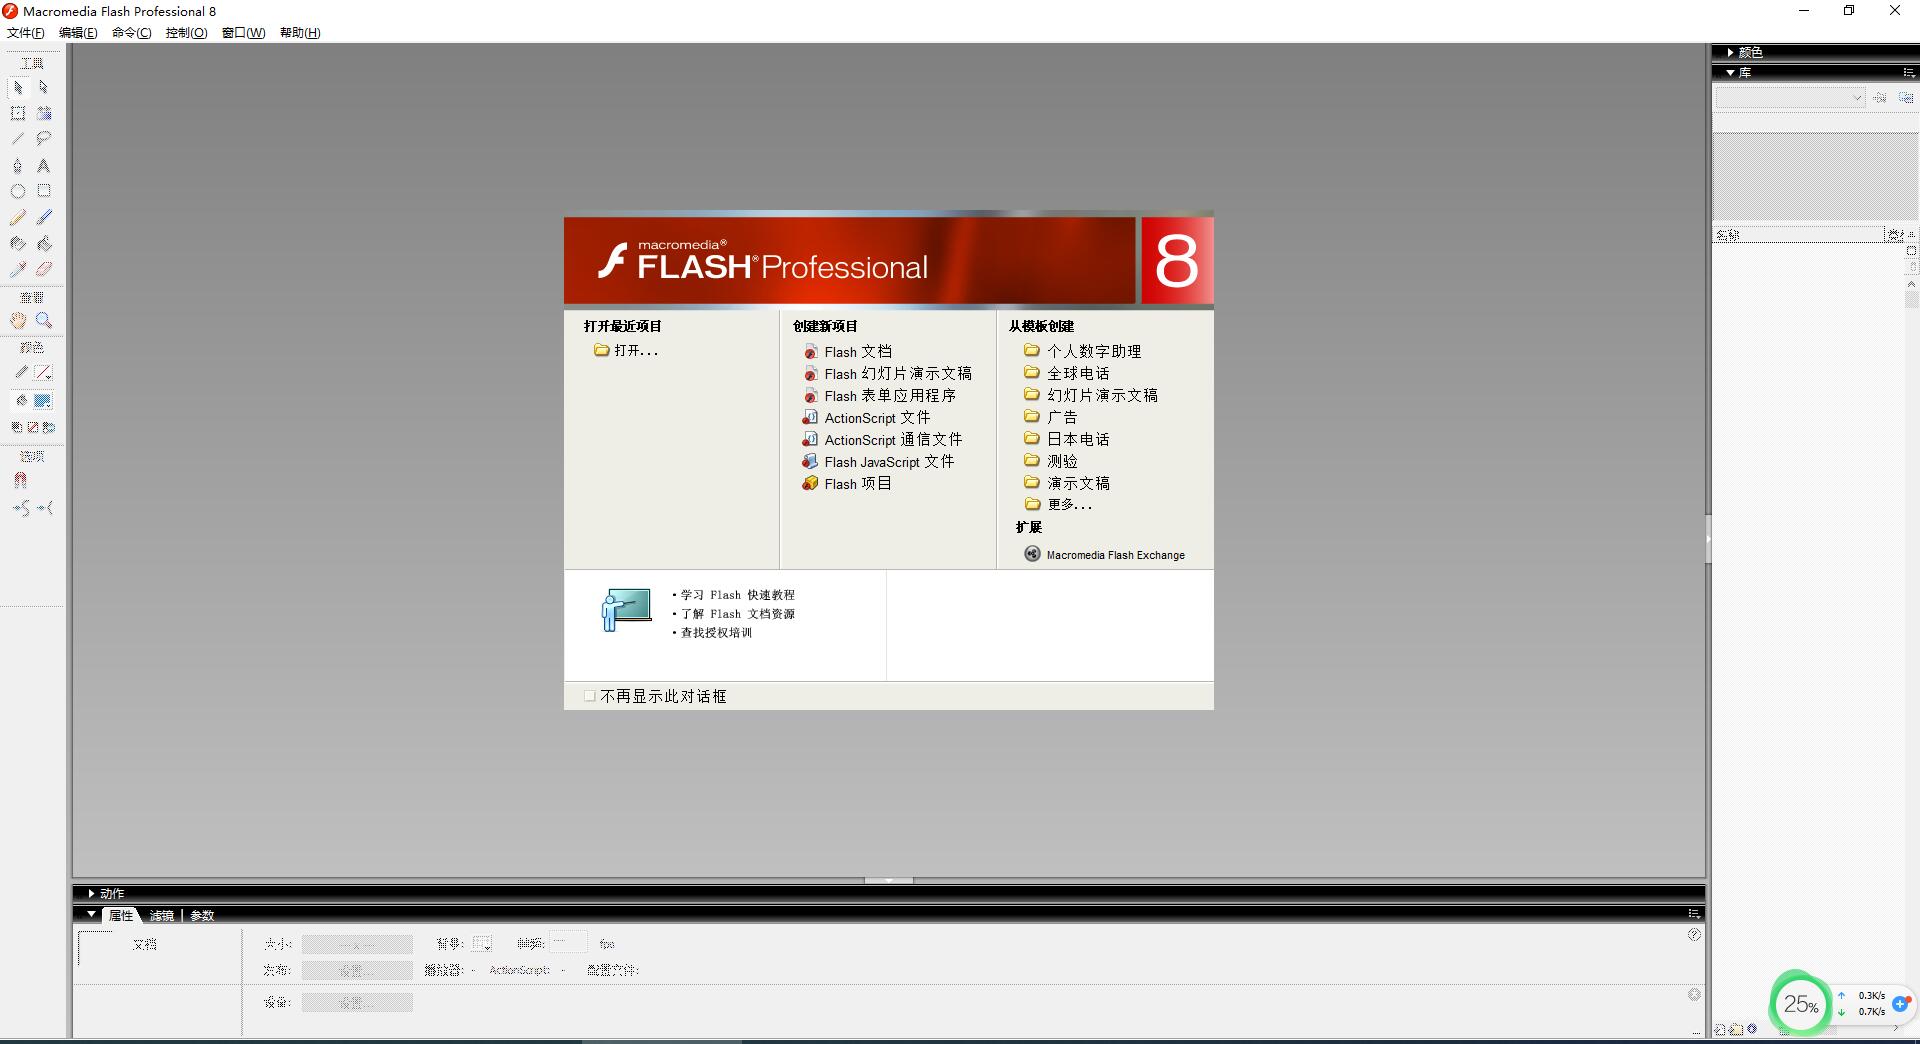Switch to the 滤镜 tab
This screenshot has width=1920, height=1044.
pos(162,915)
